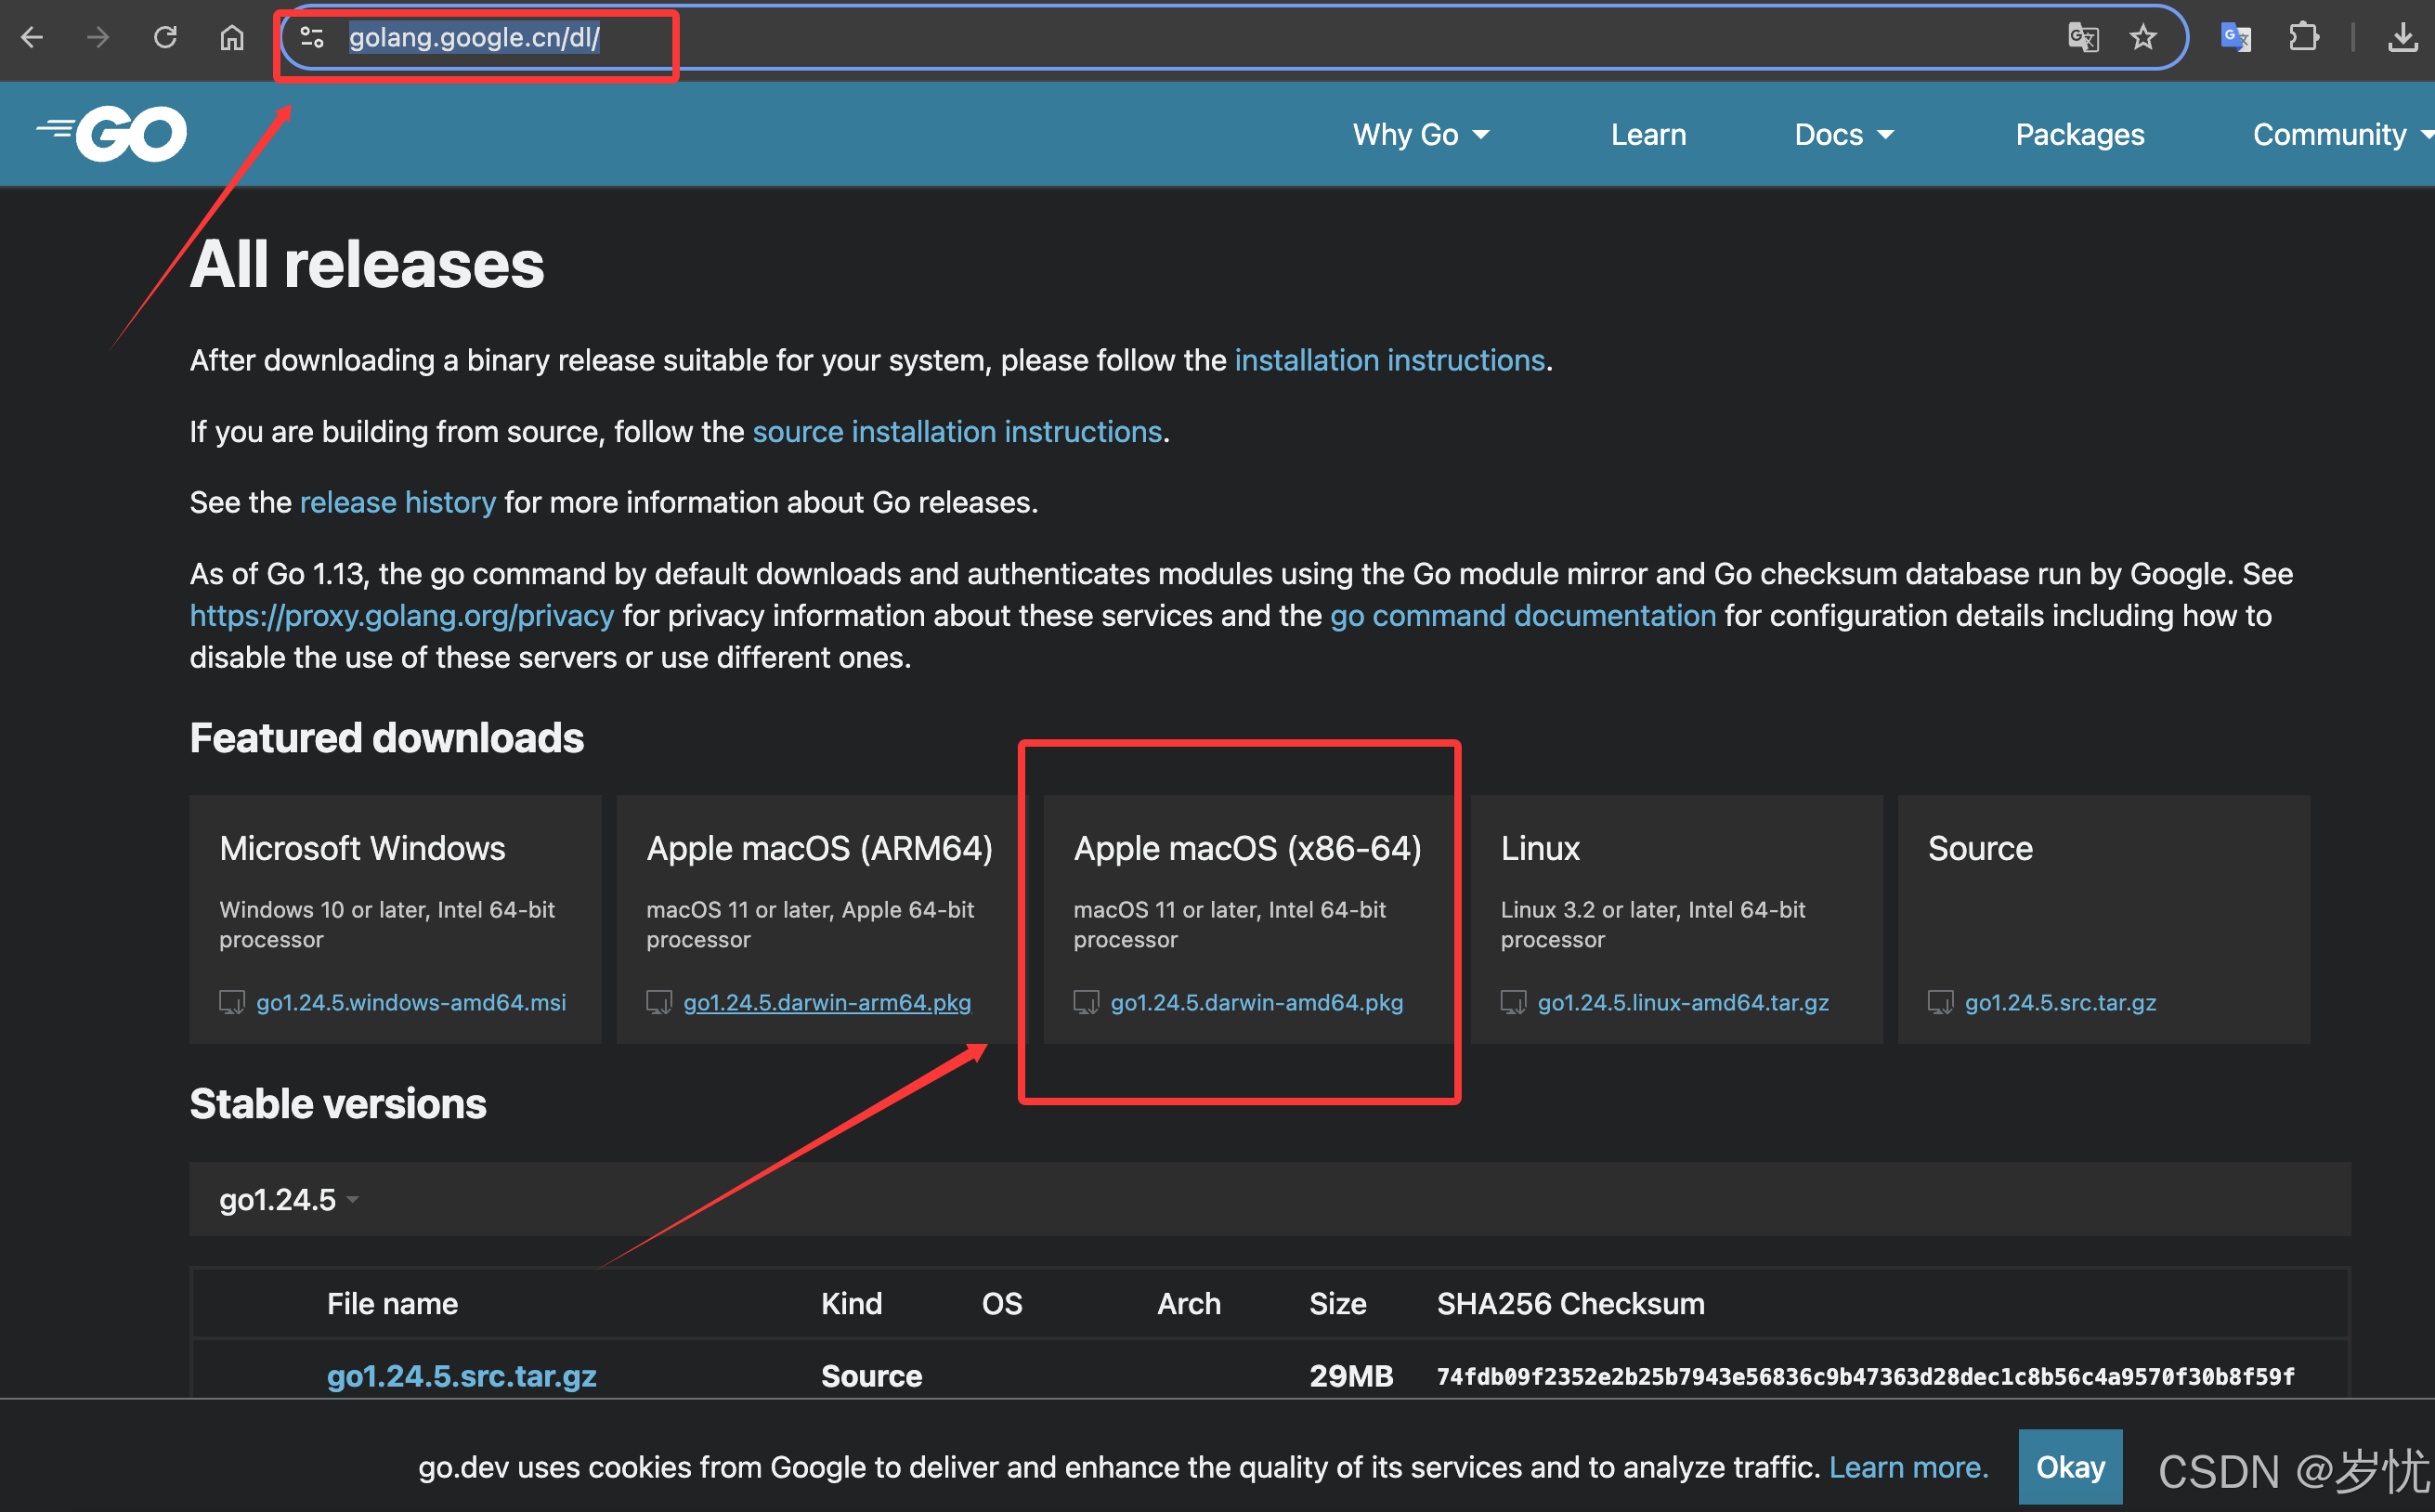Click the OS column header
Viewport: 2435px width, 1512px height.
click(1002, 1304)
